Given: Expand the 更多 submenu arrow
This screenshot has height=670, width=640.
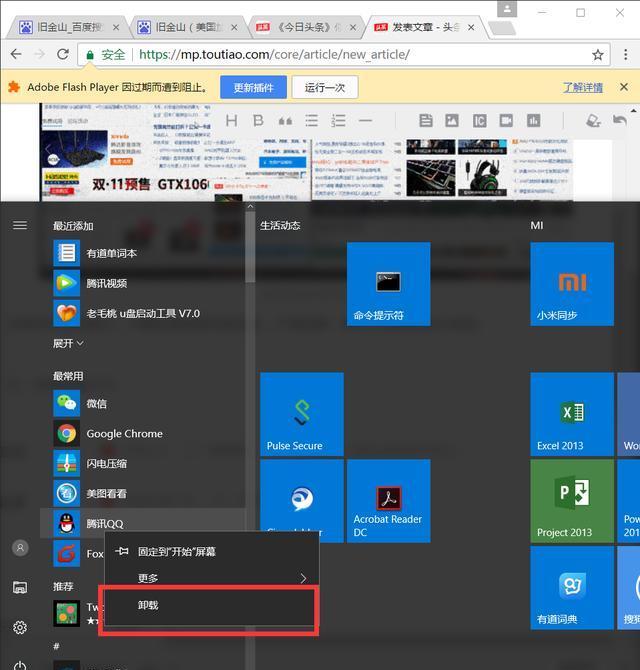Looking at the screenshot, I should point(303,579).
